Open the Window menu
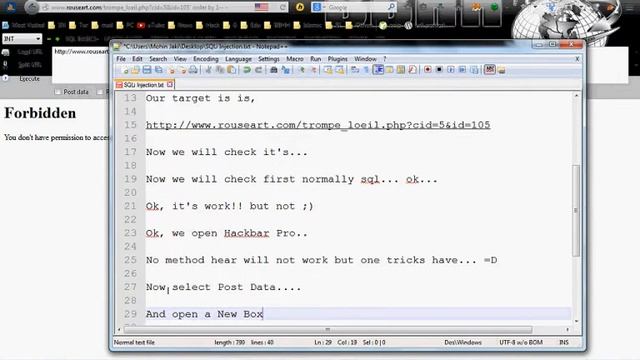Viewport: 640px width, 360px height. pos(365,59)
